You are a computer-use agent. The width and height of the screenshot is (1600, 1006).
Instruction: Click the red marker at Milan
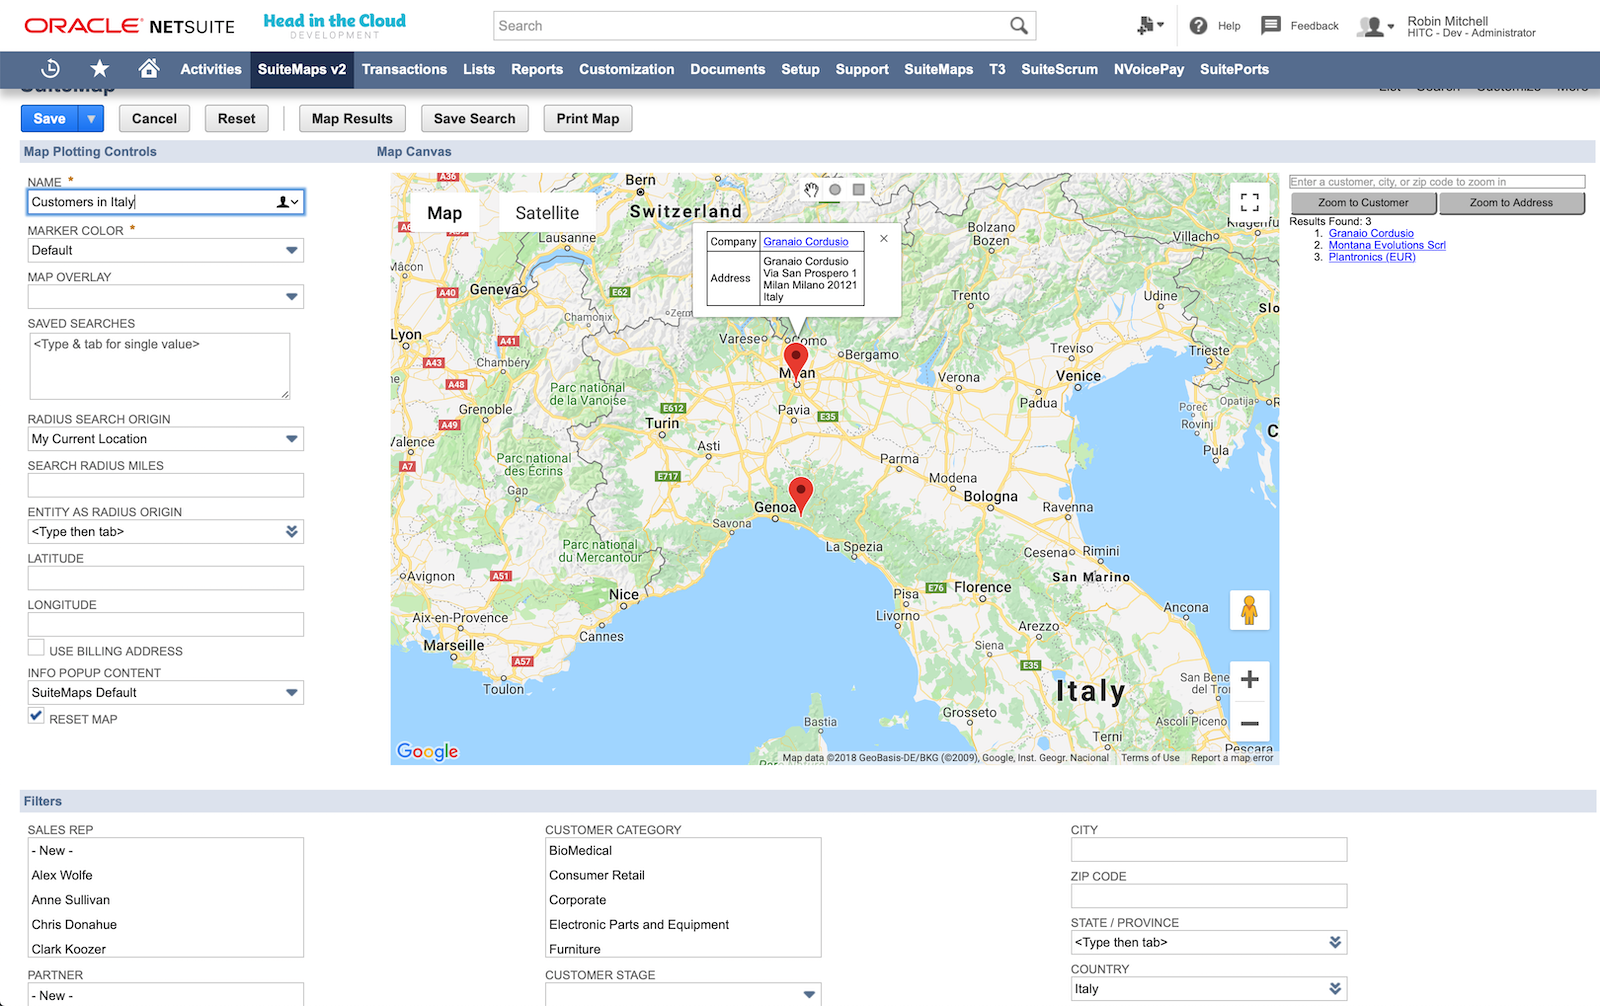(796, 361)
